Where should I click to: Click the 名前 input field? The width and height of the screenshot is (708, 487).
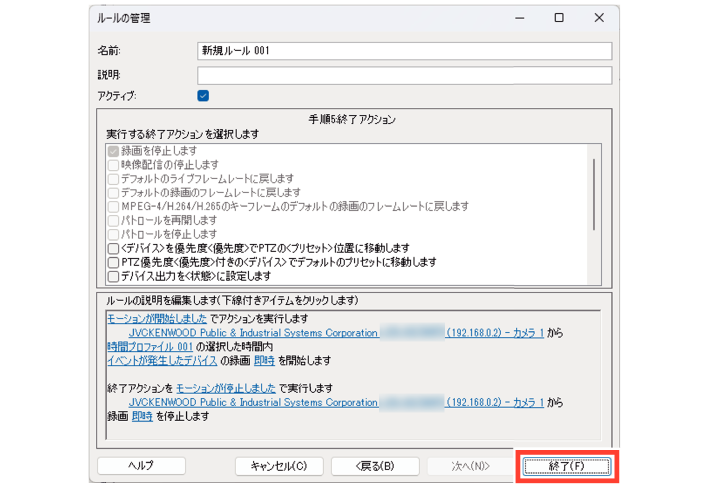[405, 51]
